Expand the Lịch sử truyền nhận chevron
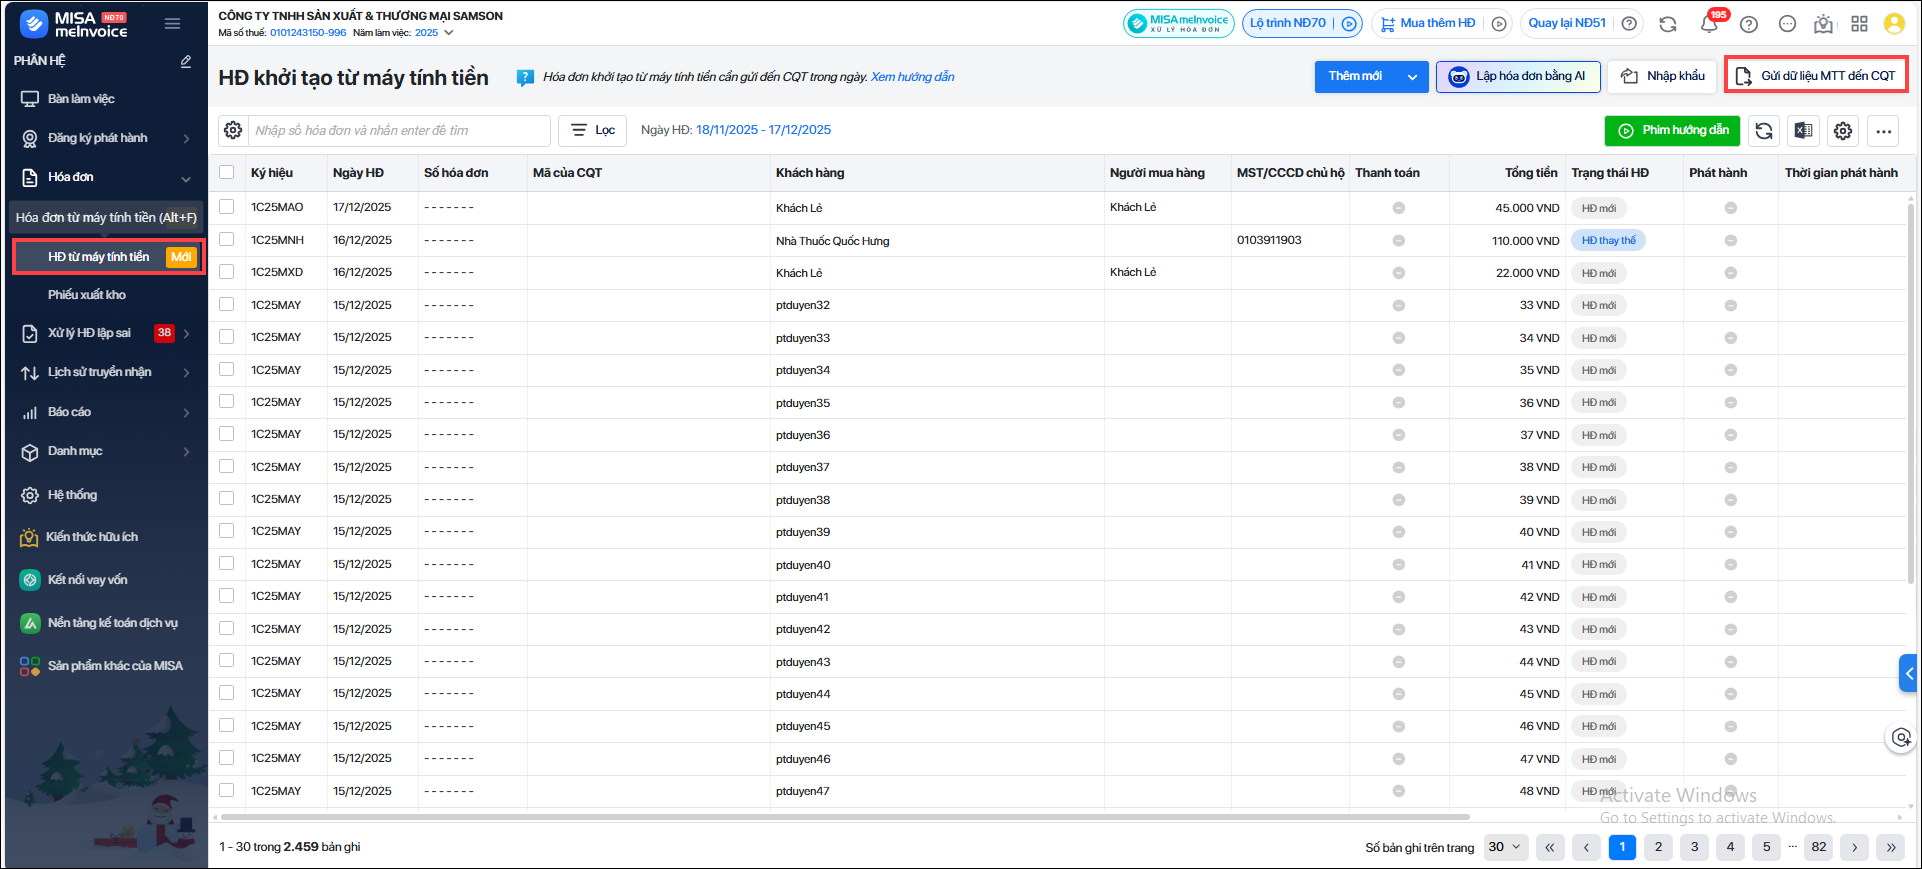Viewport: 1922px width, 869px height. [186, 372]
